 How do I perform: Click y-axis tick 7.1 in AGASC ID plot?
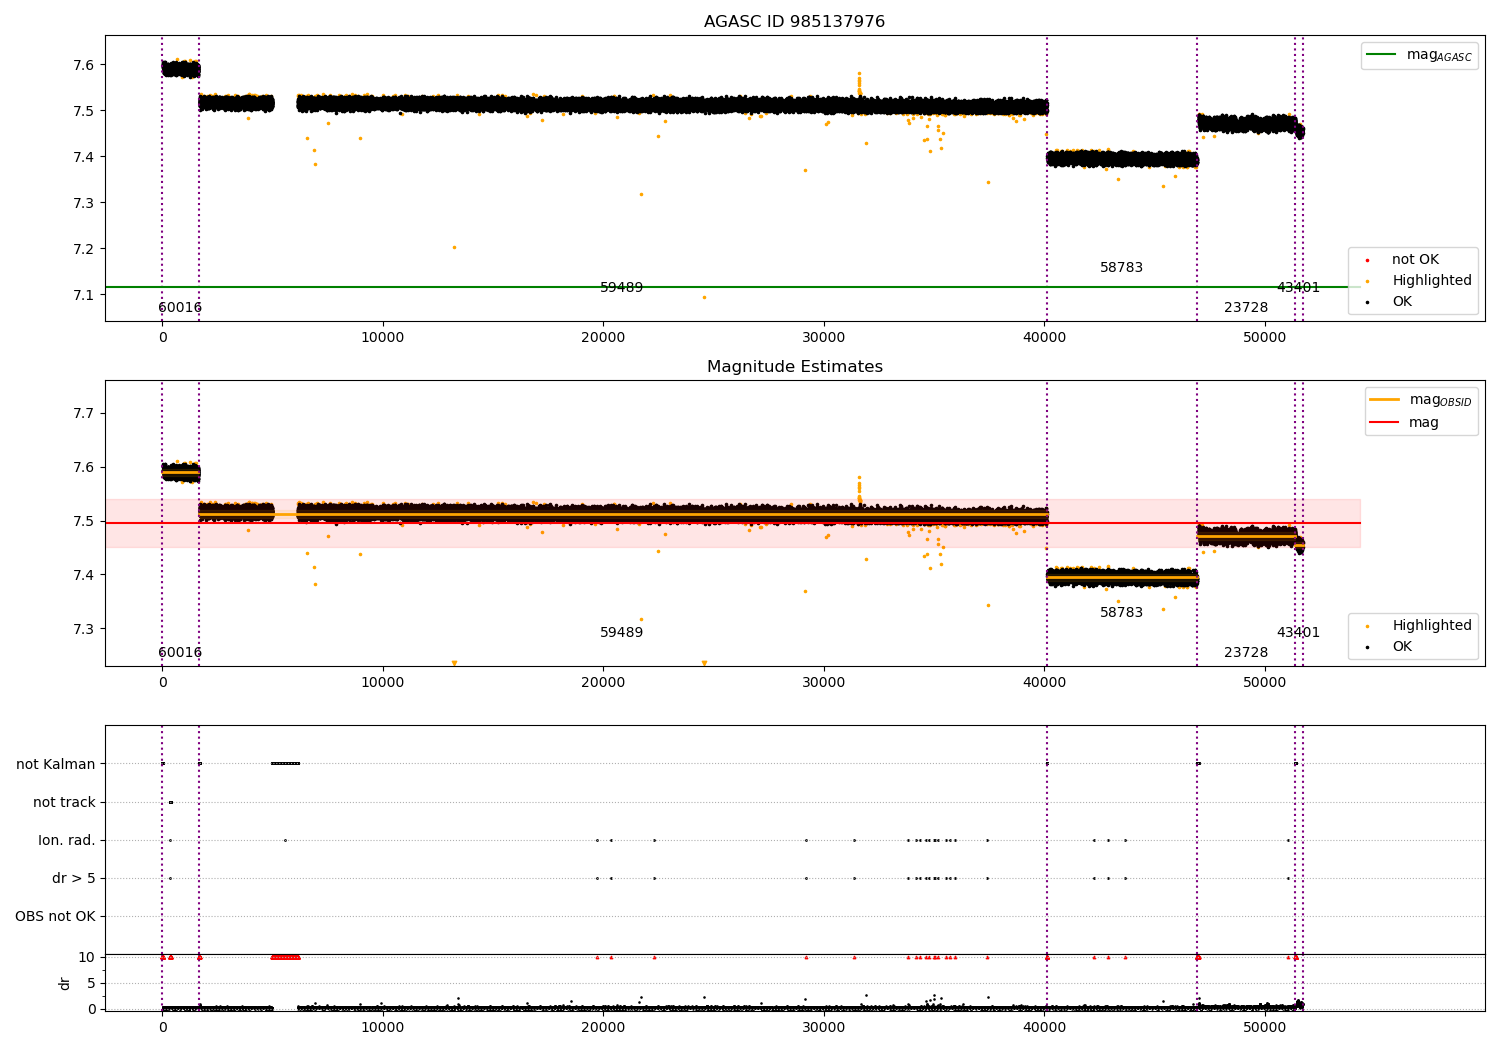tap(83, 295)
